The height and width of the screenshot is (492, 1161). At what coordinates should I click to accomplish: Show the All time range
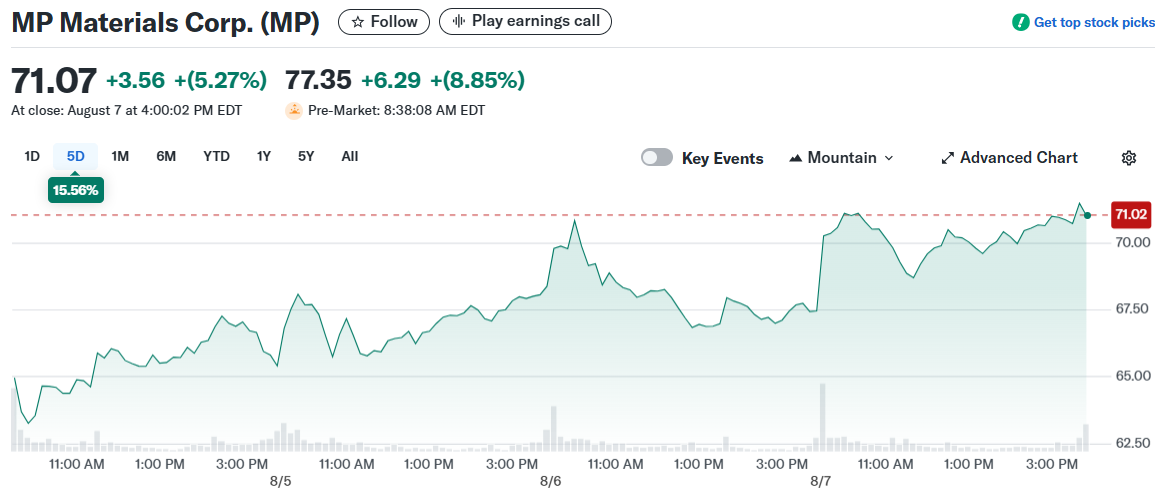[350, 156]
